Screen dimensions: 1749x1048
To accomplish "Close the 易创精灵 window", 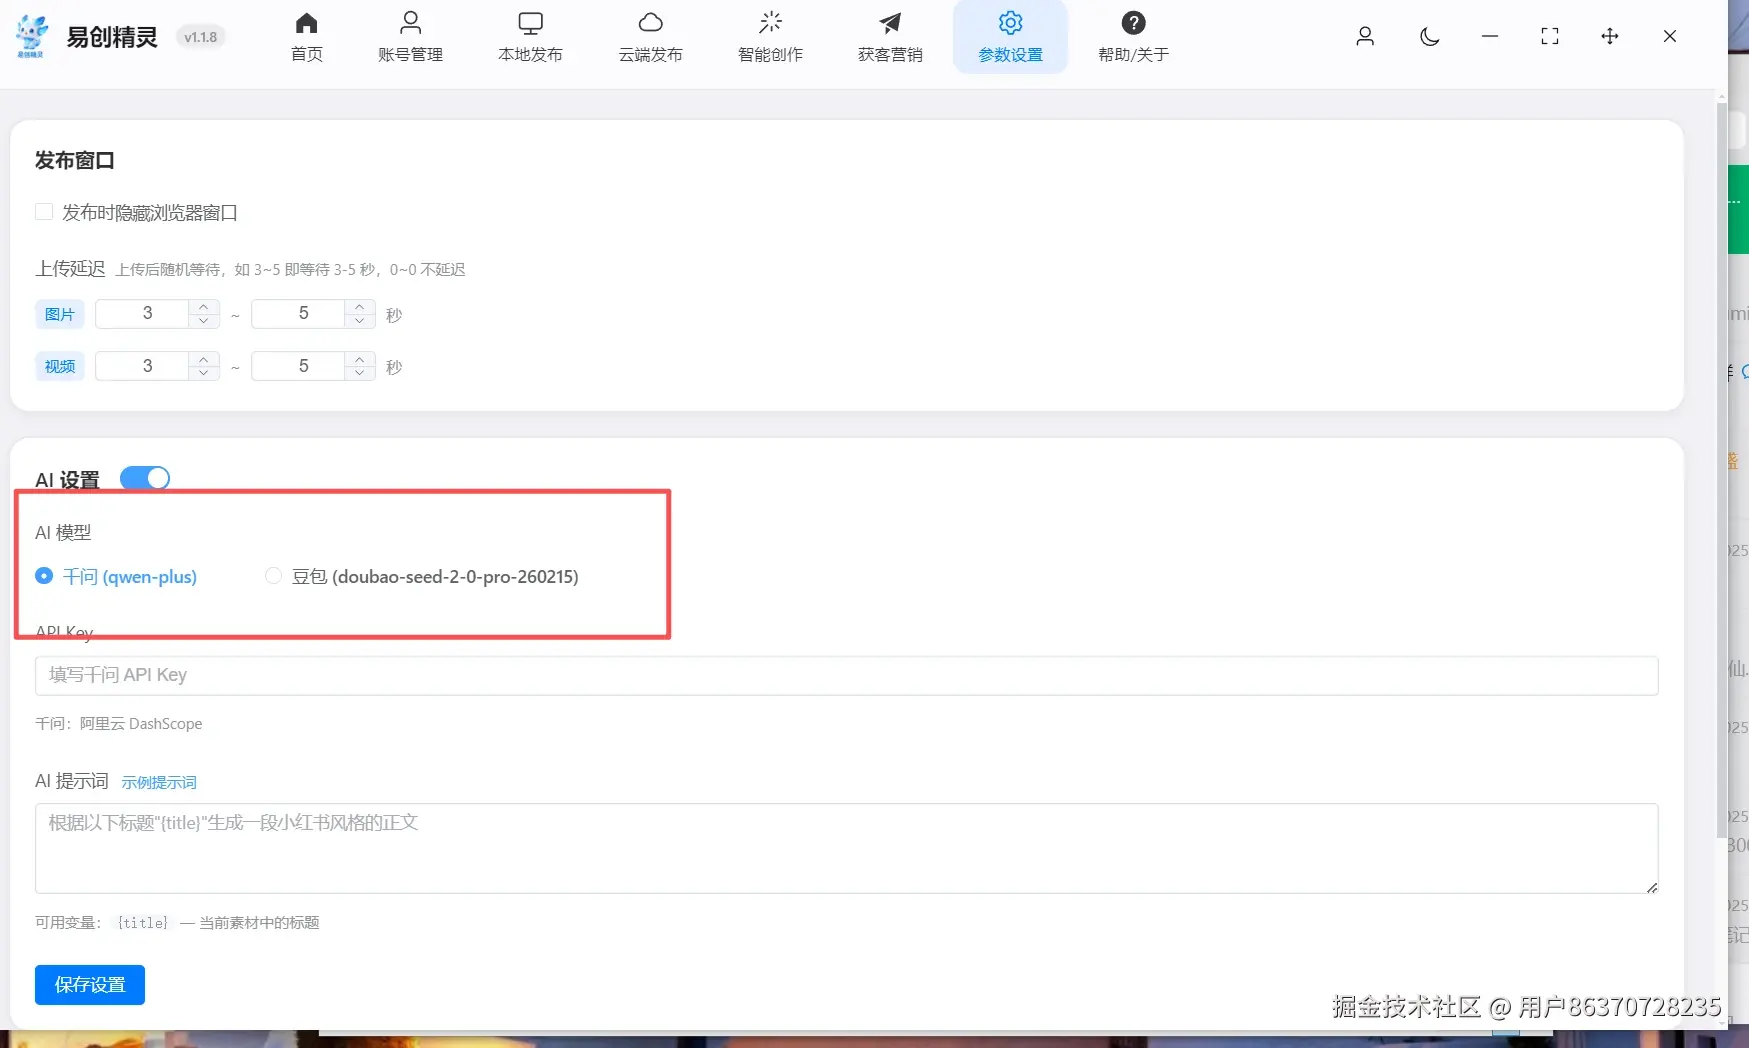I will coord(1670,37).
